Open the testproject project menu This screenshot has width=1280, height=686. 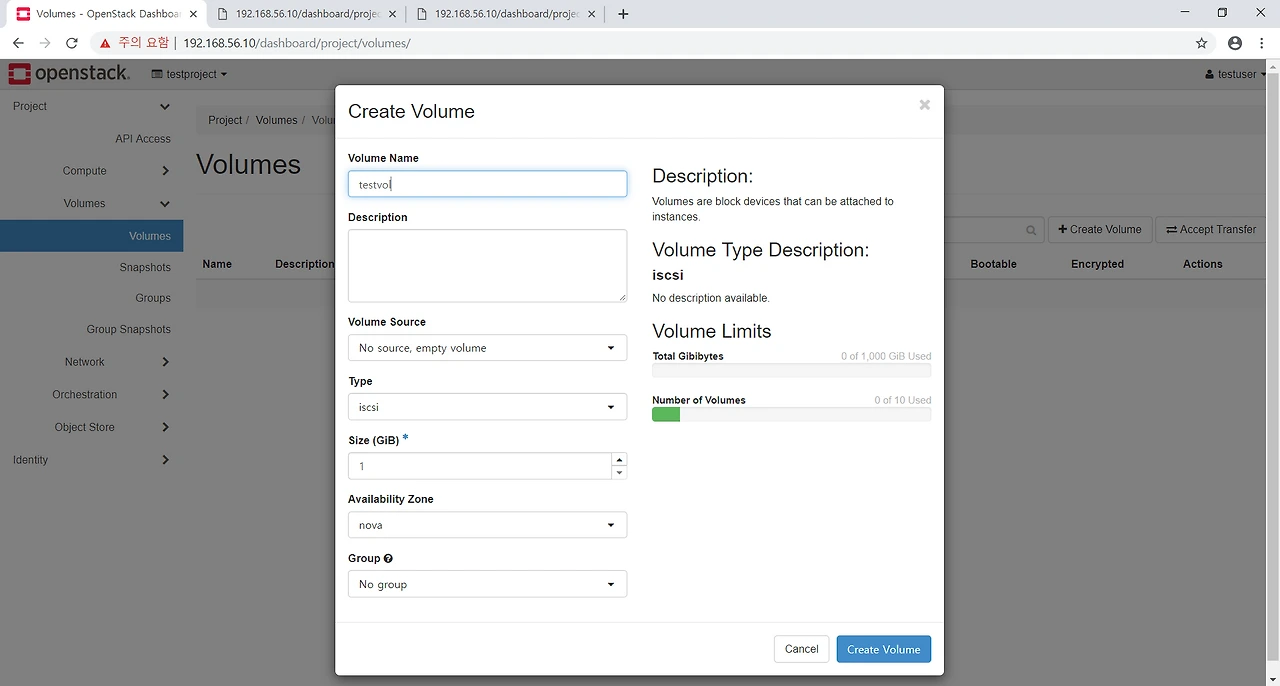189,74
